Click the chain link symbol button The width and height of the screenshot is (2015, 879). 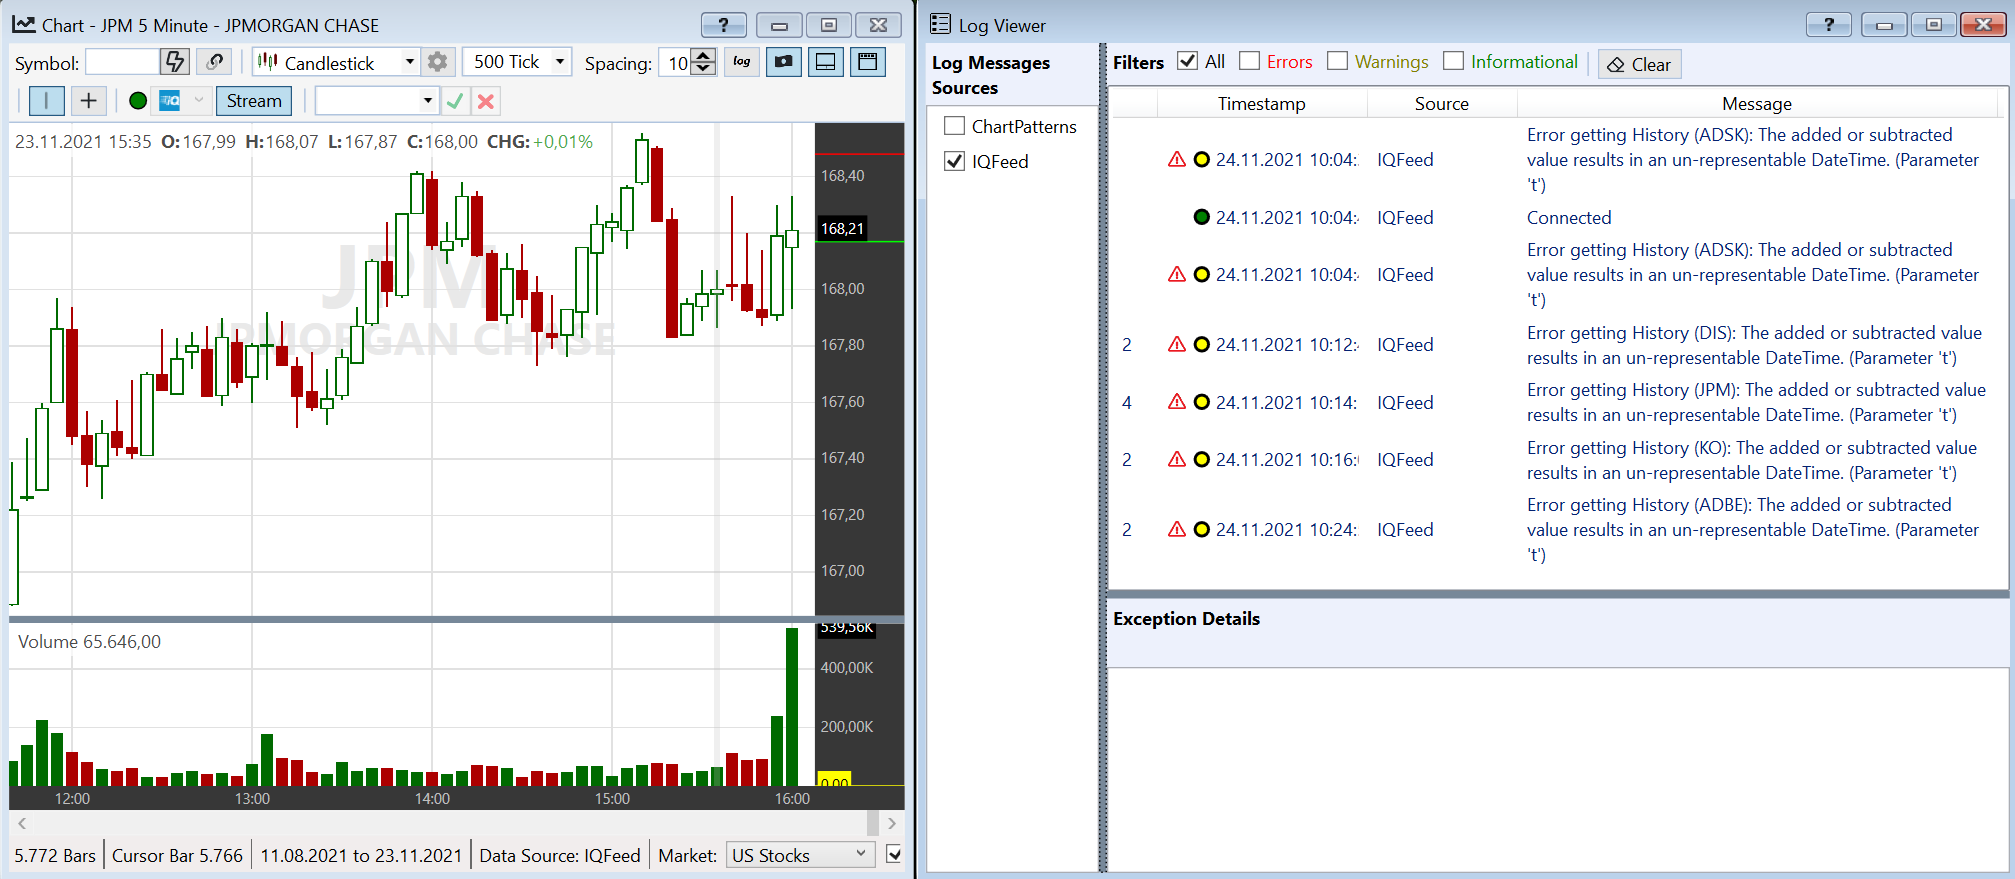[x=214, y=62]
